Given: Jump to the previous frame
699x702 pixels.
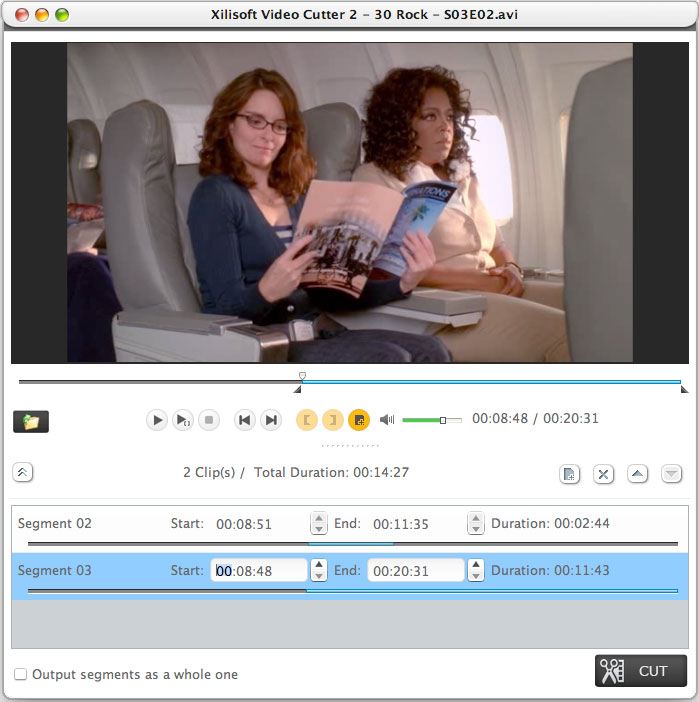Looking at the screenshot, I should [x=244, y=420].
